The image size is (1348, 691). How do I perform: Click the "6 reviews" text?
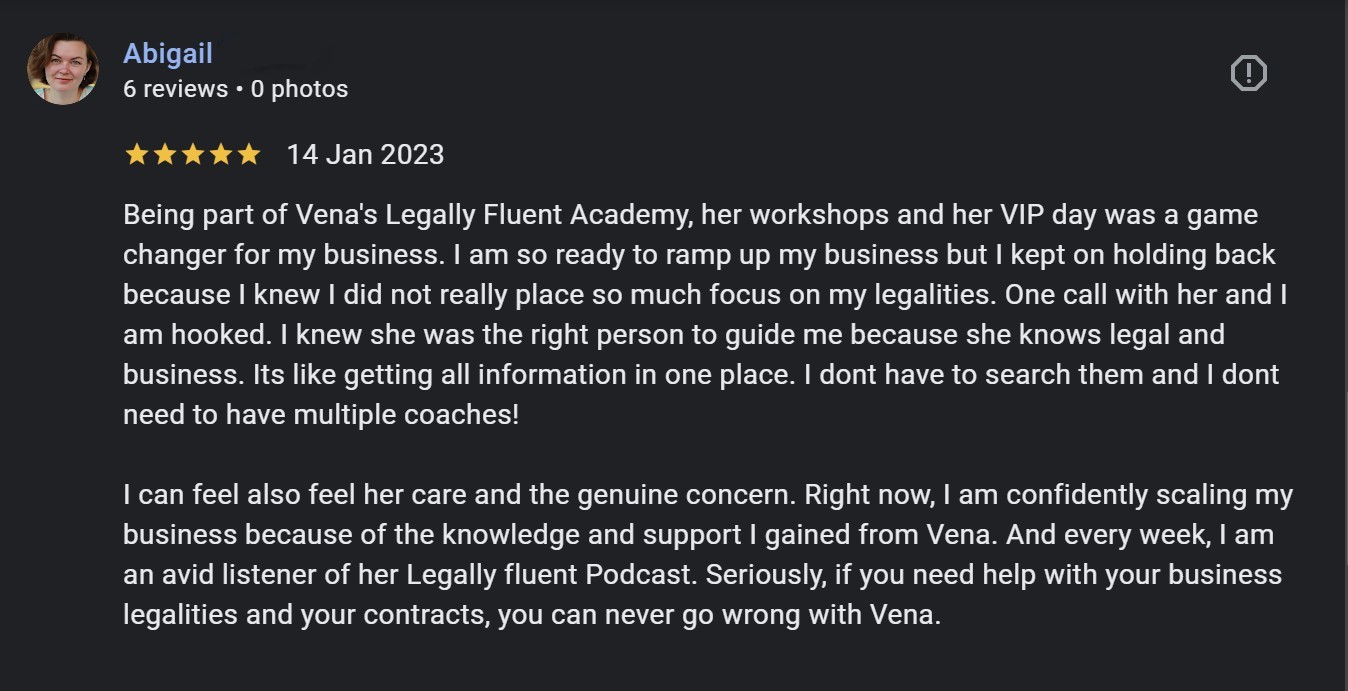point(175,89)
